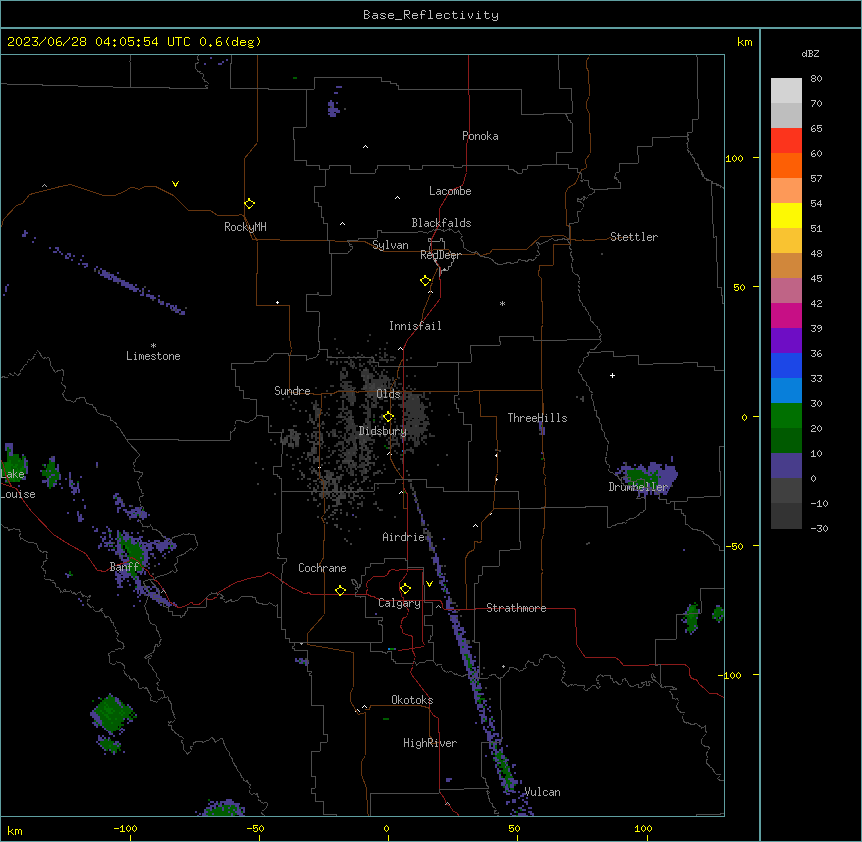The image size is (862, 842).
Task: Click the Okotoks label
Action: click(412, 700)
